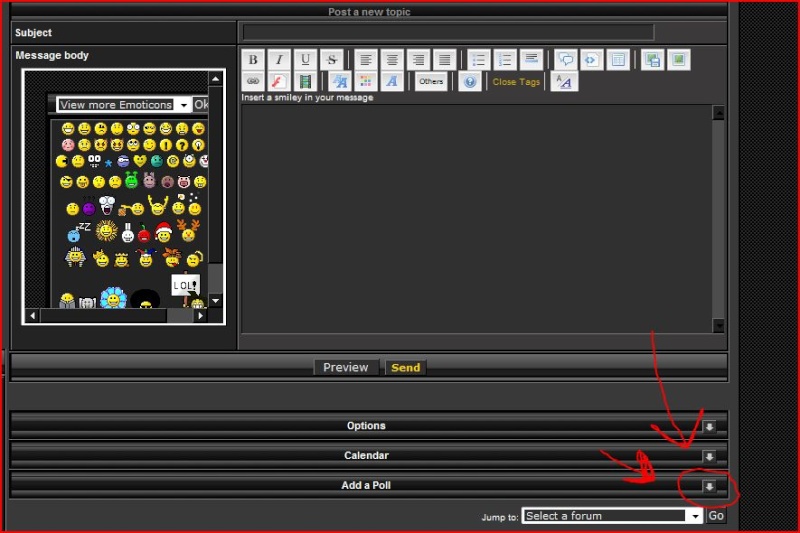Click the Others button
Screen dimensions: 800x533
[x=431, y=81]
